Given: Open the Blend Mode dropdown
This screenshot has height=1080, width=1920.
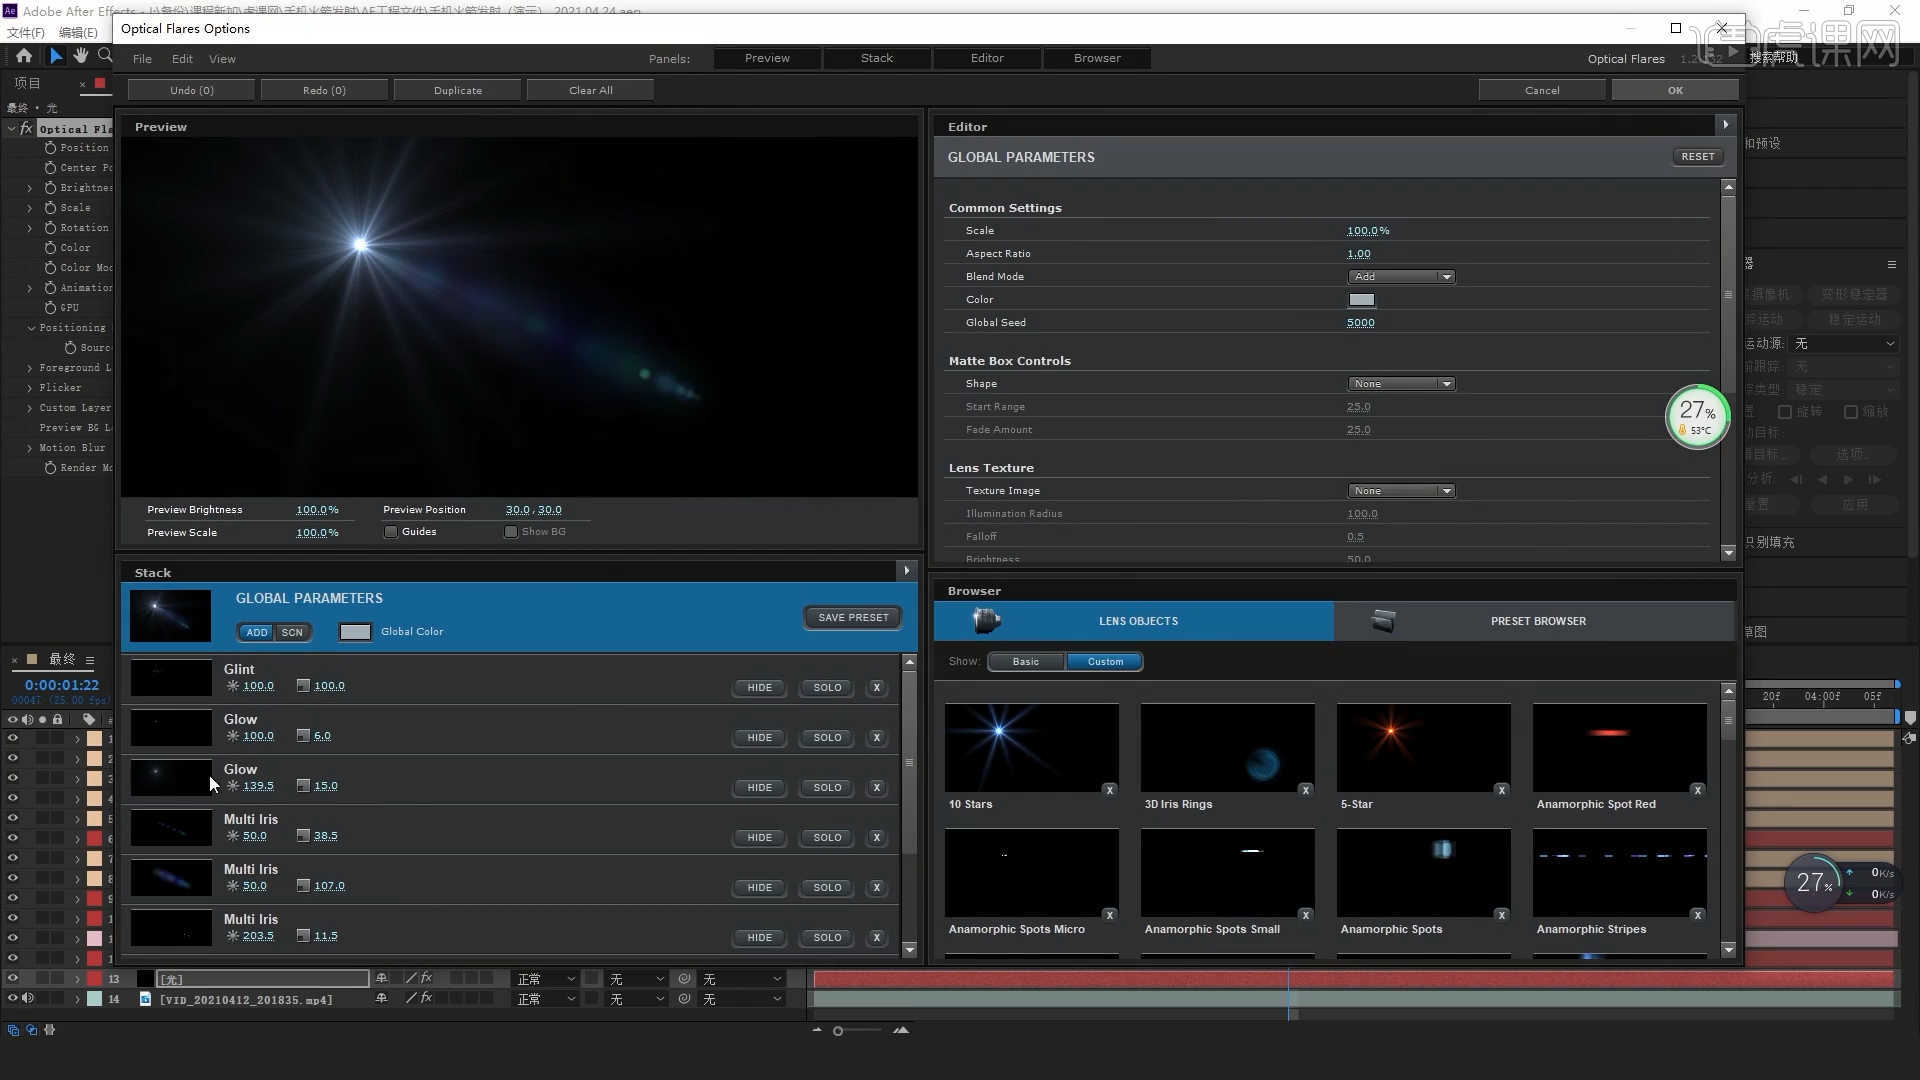Looking at the screenshot, I should tap(1401, 277).
